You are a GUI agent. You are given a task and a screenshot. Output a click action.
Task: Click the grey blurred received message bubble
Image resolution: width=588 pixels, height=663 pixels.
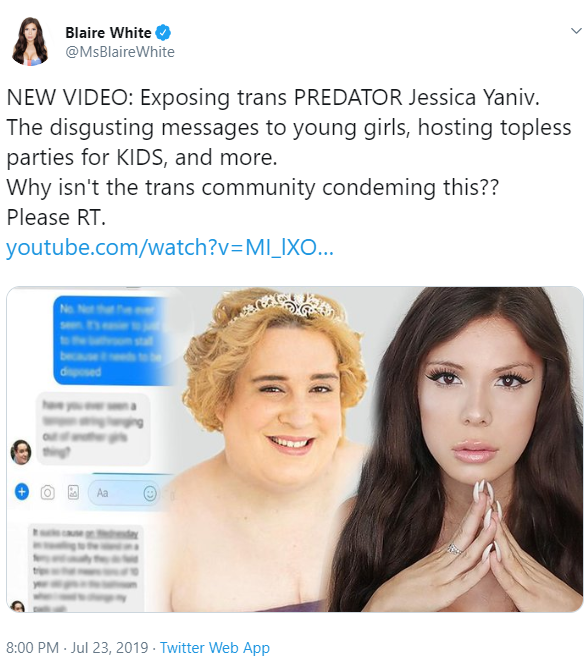[x=93, y=429]
